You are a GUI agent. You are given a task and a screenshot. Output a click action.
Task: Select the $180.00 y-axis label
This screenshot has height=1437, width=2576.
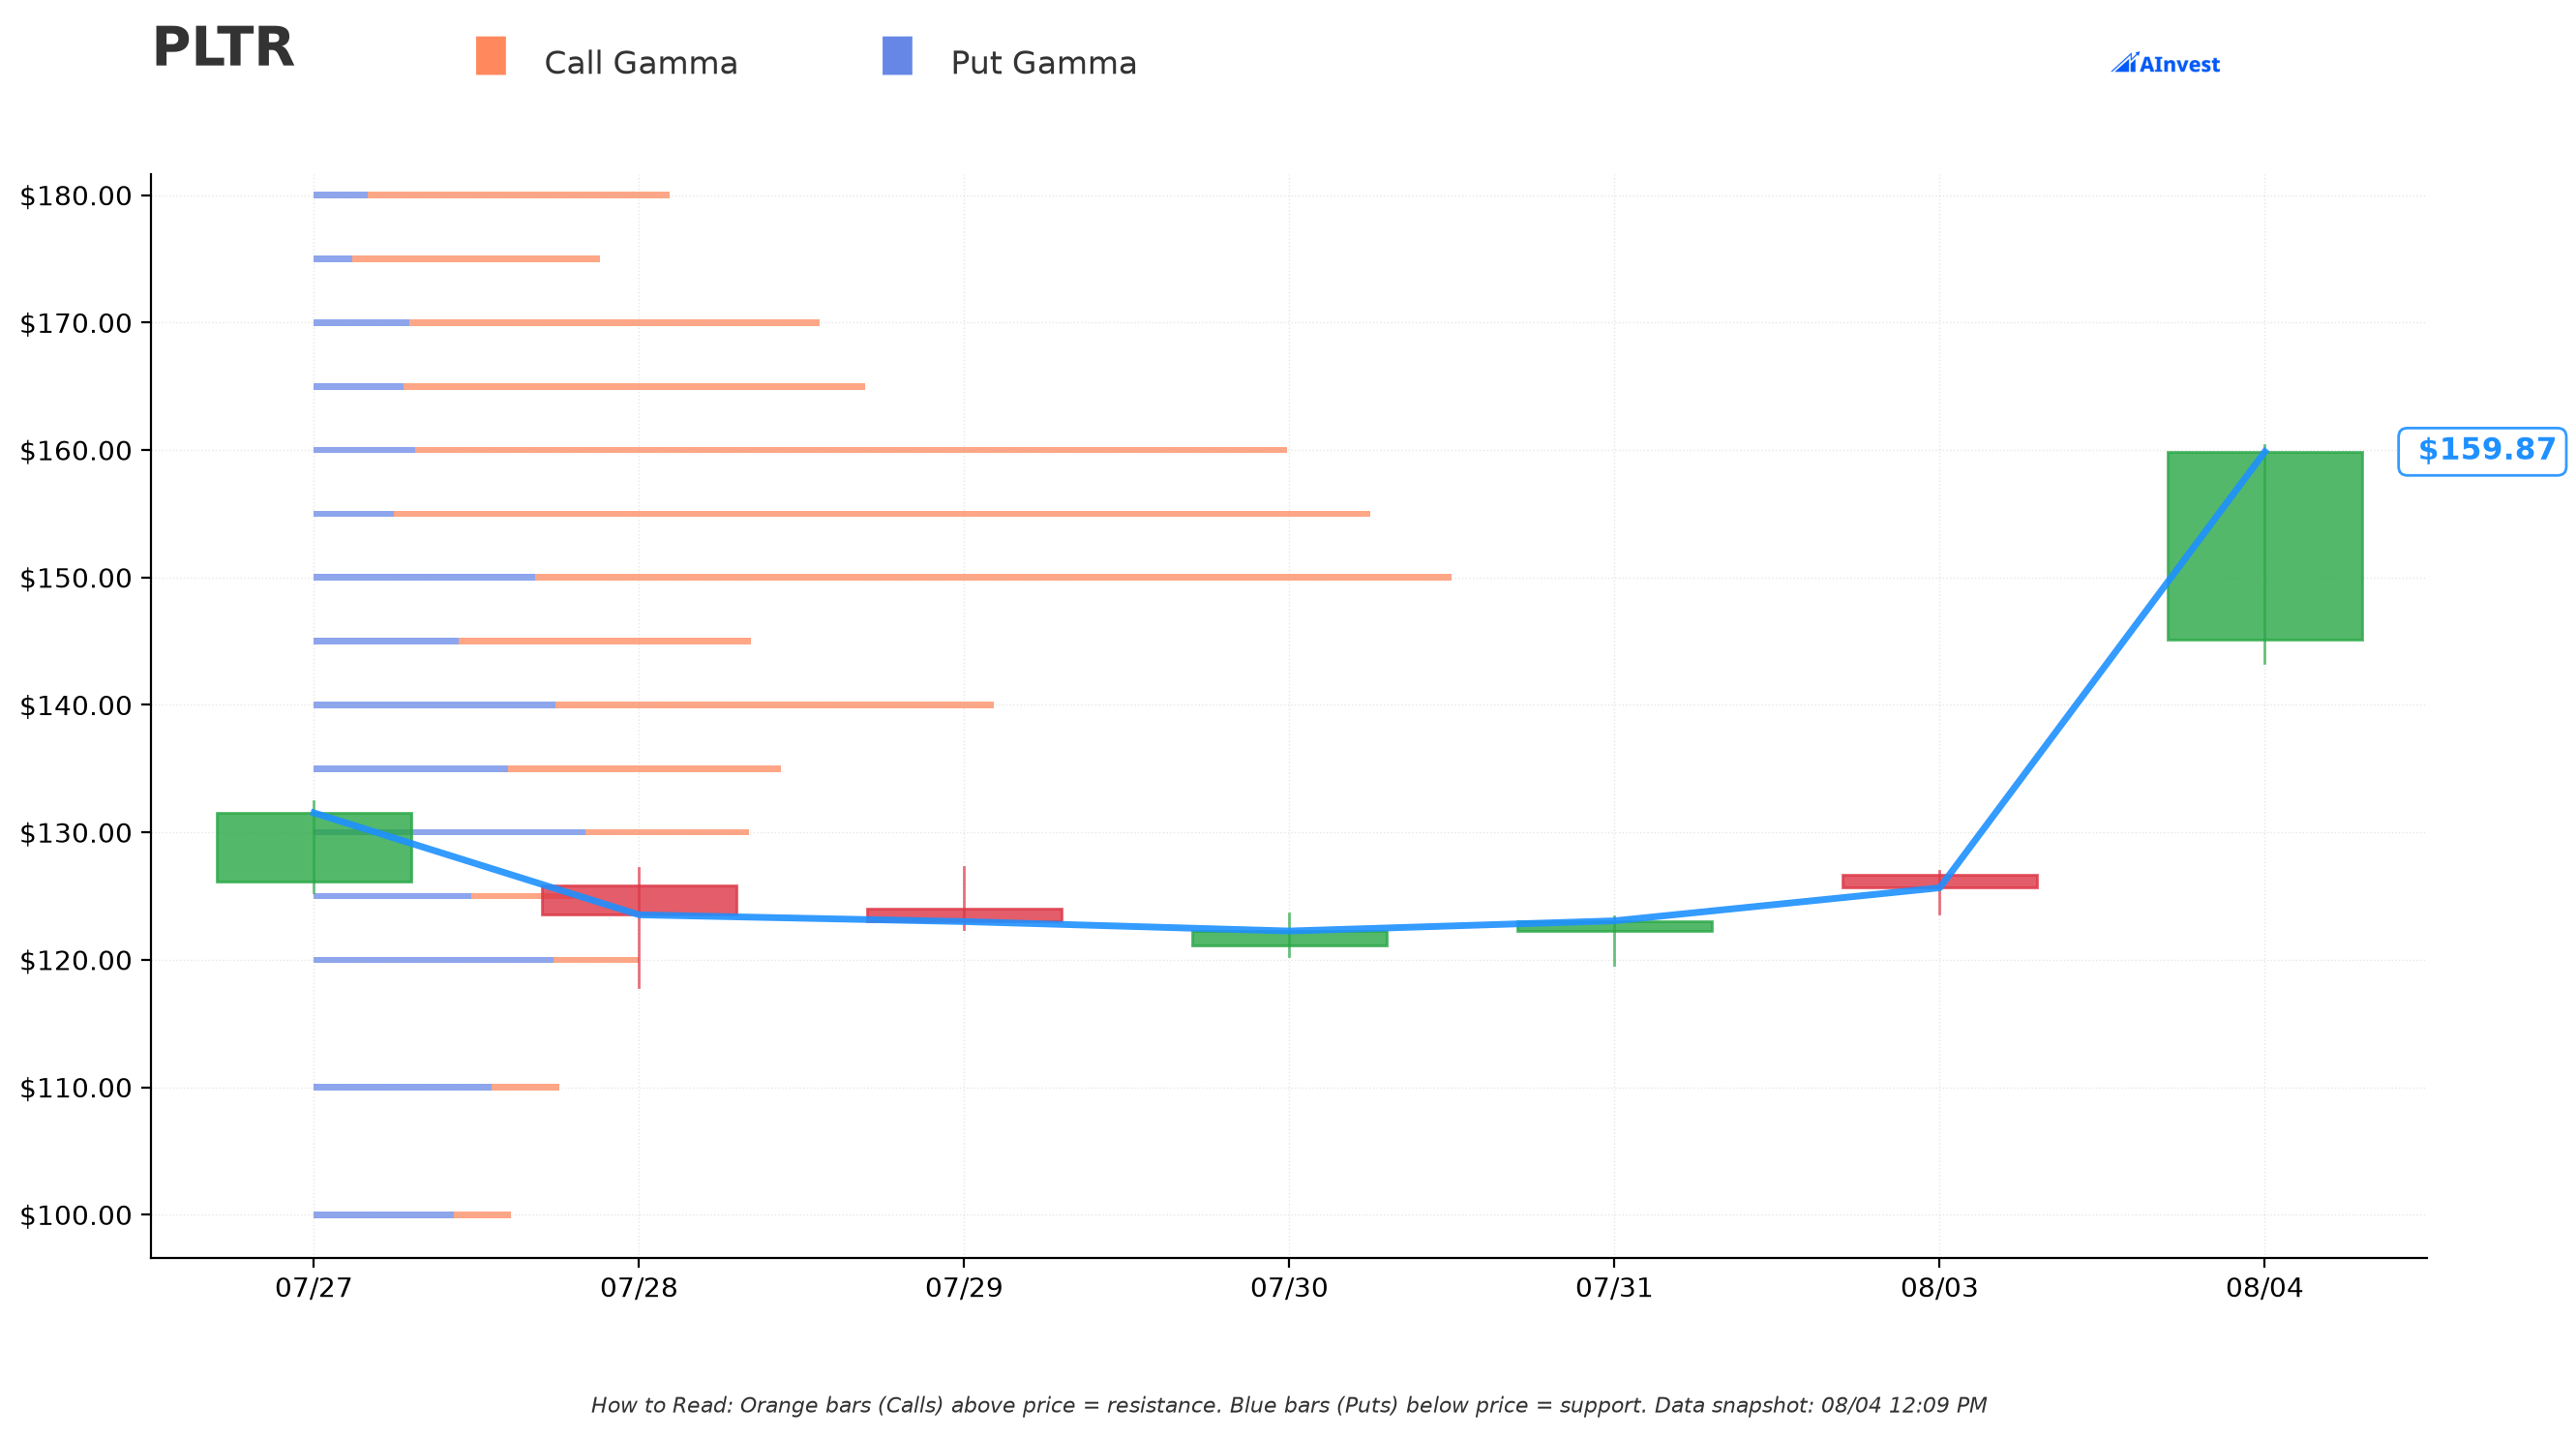pos(76,196)
